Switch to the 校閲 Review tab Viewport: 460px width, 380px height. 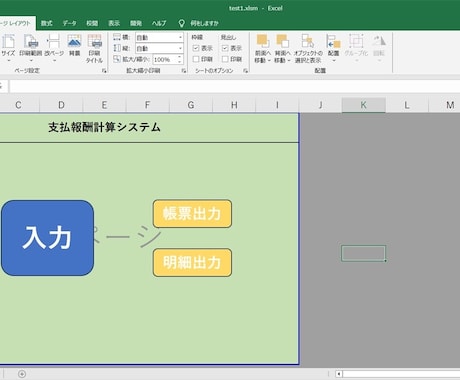(92, 23)
